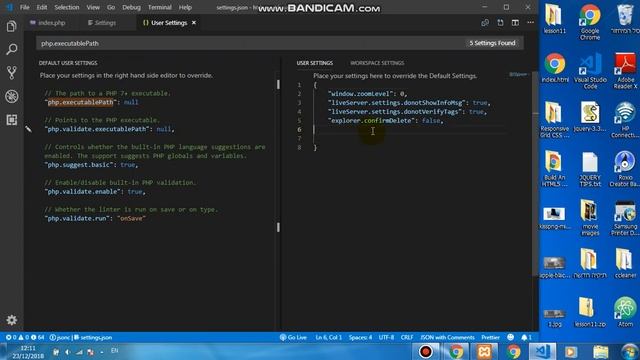
Task: Click the volume icon in the system tray
Action: point(67,352)
